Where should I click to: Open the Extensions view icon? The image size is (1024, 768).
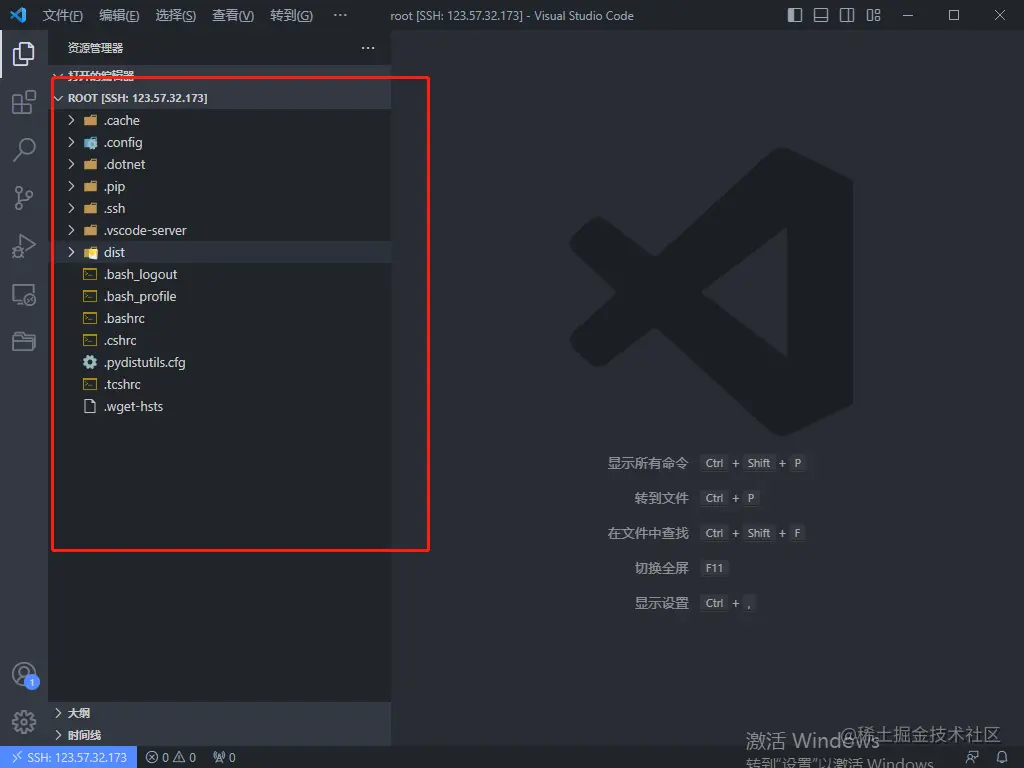pos(24,102)
